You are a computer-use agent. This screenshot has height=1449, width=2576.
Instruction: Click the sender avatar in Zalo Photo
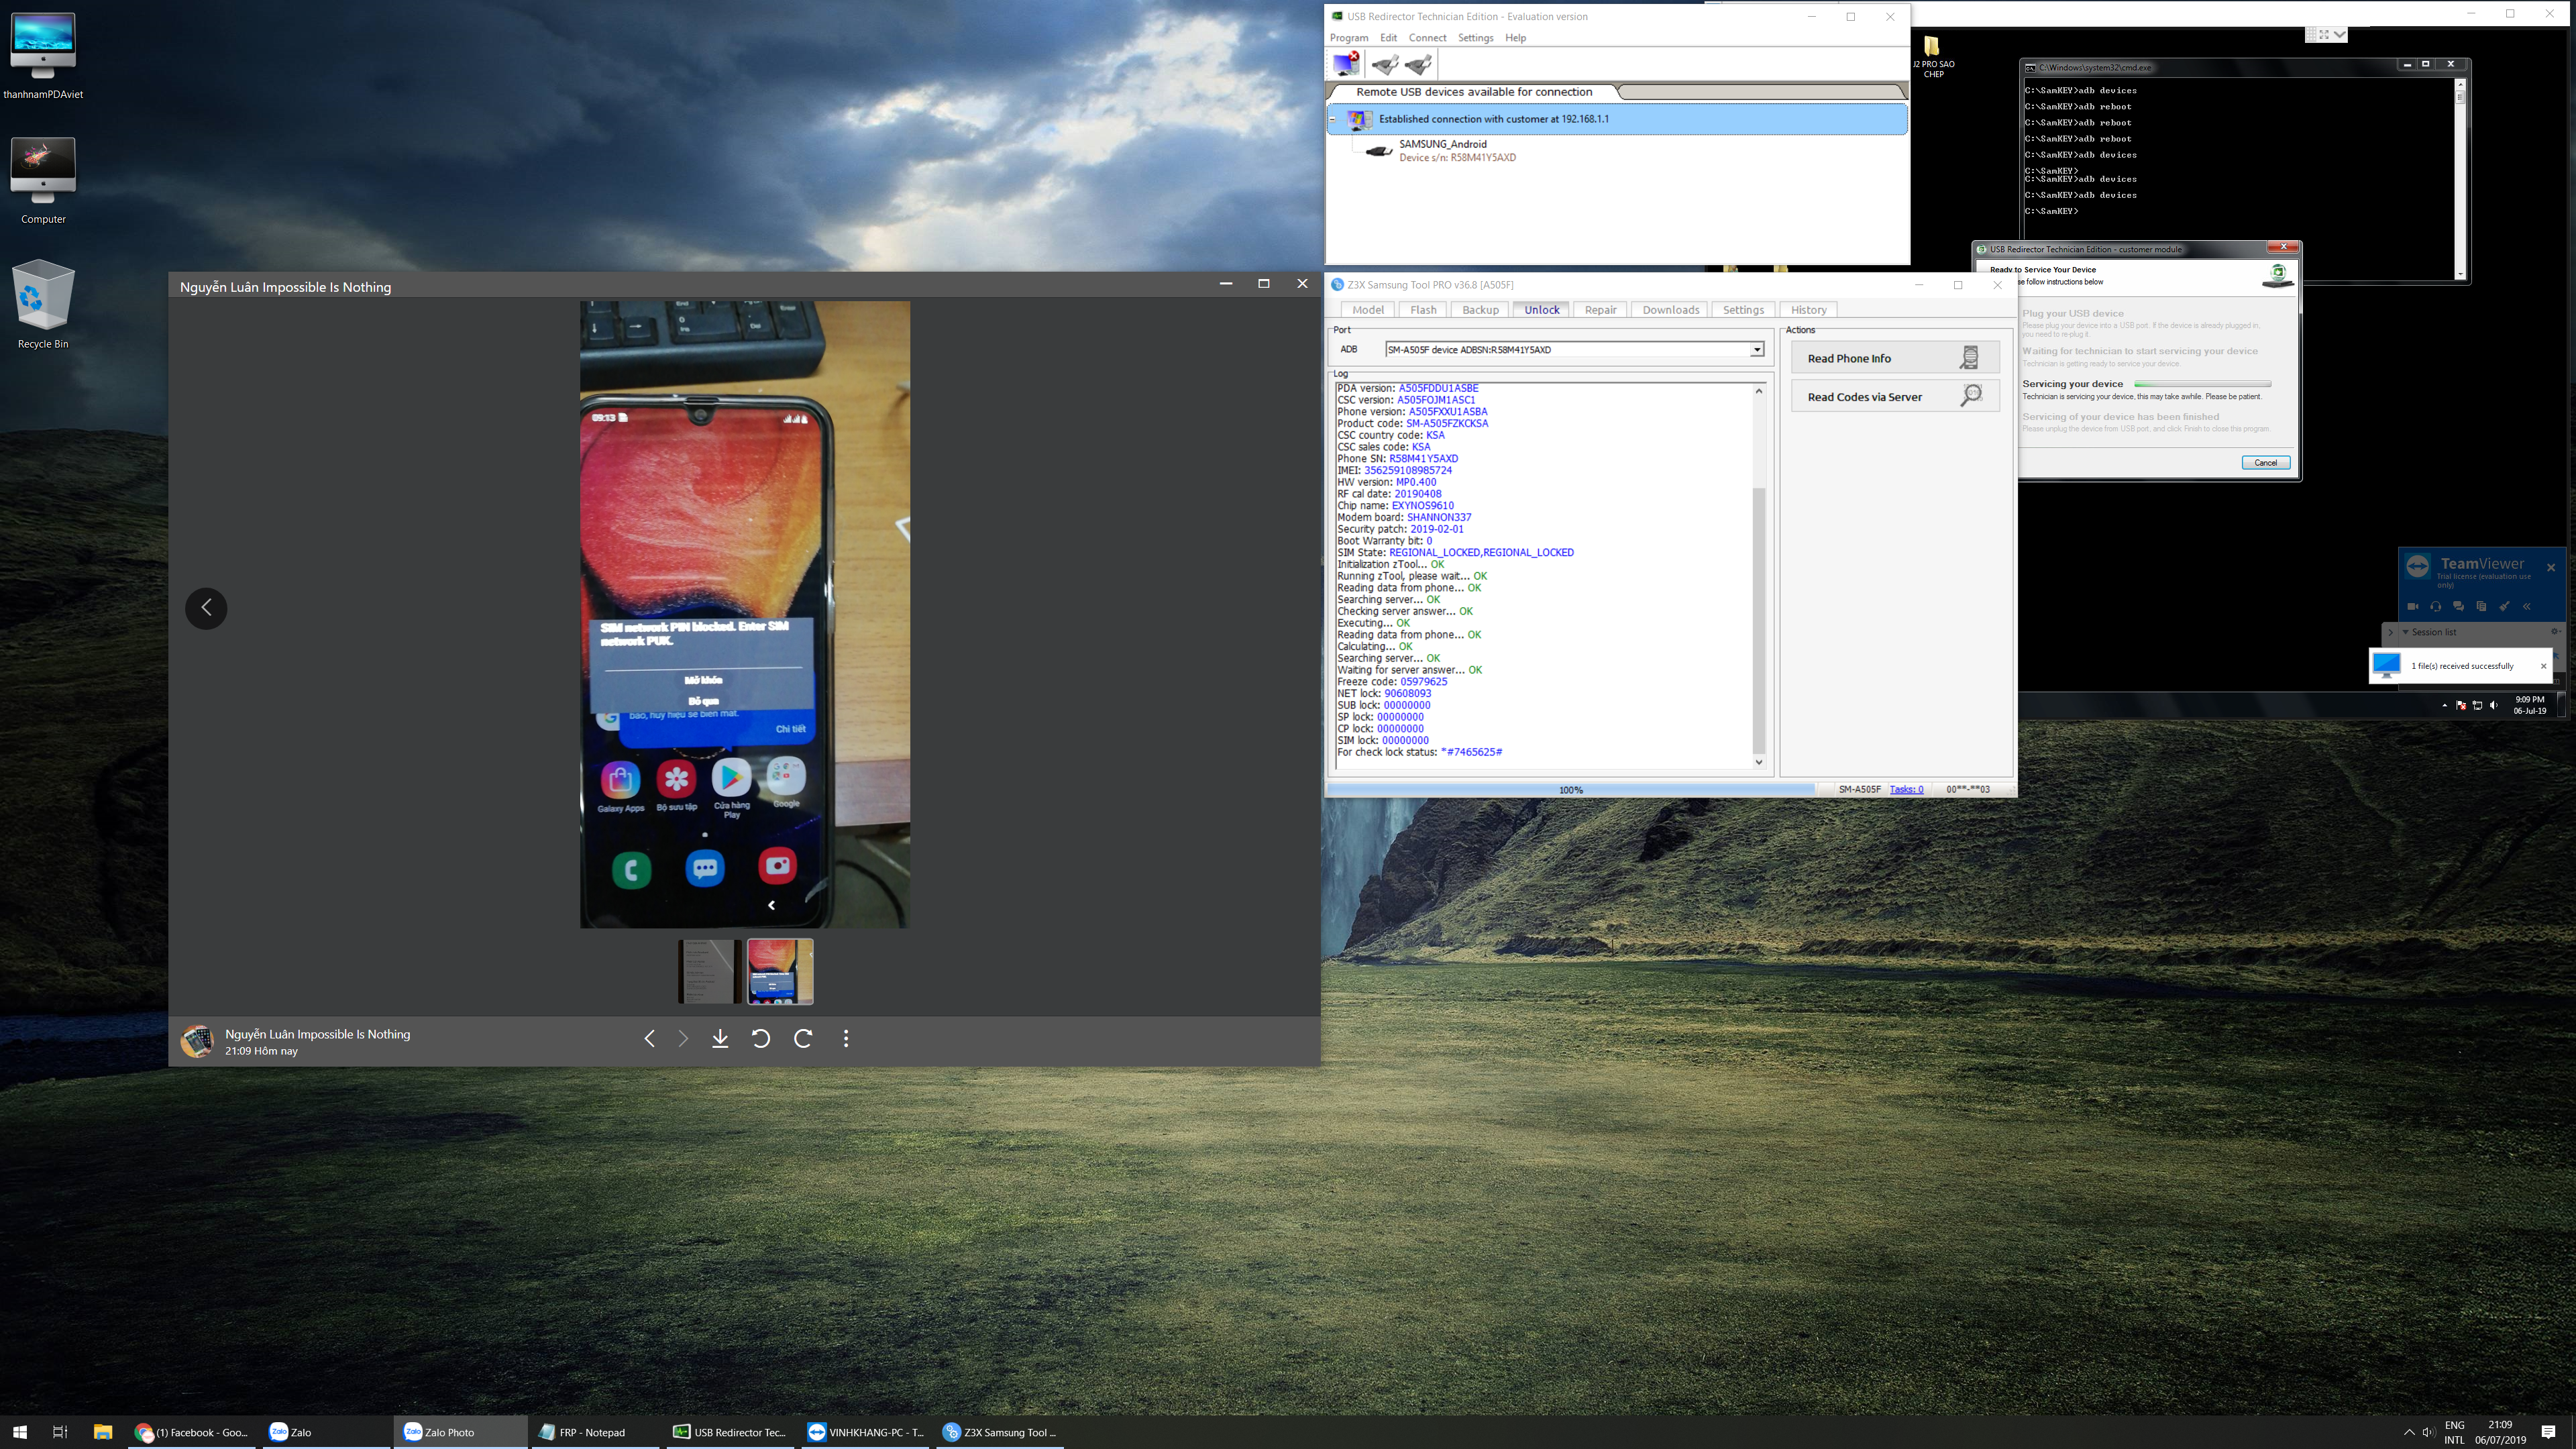pyautogui.click(x=197, y=1041)
